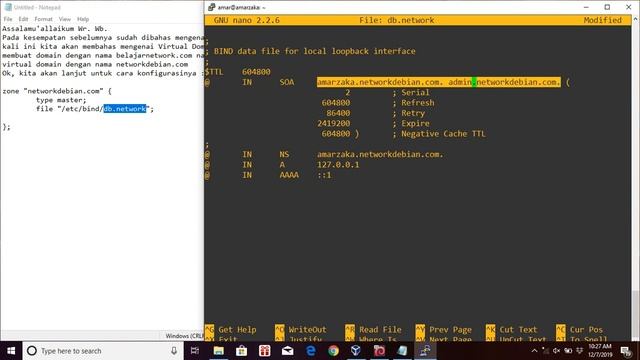Click the ^C Cur Pos shortcut in nano
Viewport: 640px width, 360px height.
click(x=579, y=329)
